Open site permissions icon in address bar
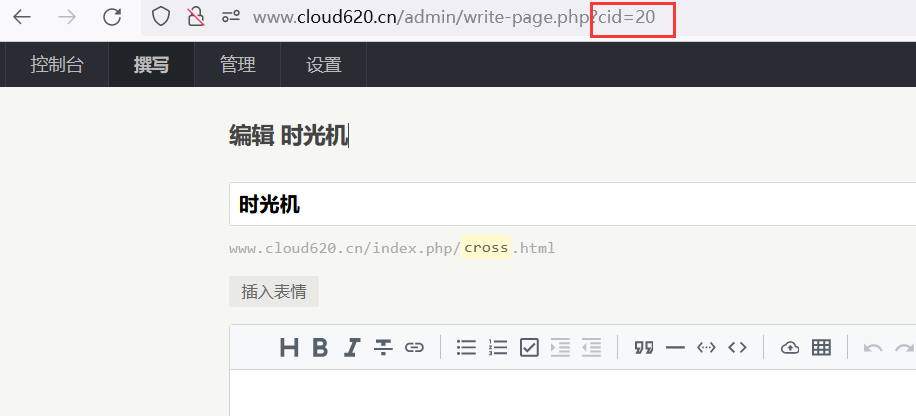Image resolution: width=916 pixels, height=416 pixels. click(x=231, y=17)
